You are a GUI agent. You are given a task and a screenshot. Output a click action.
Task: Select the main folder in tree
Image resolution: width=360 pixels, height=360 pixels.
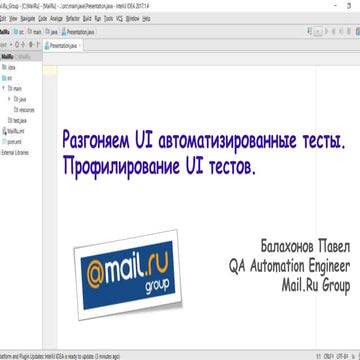click(15, 89)
